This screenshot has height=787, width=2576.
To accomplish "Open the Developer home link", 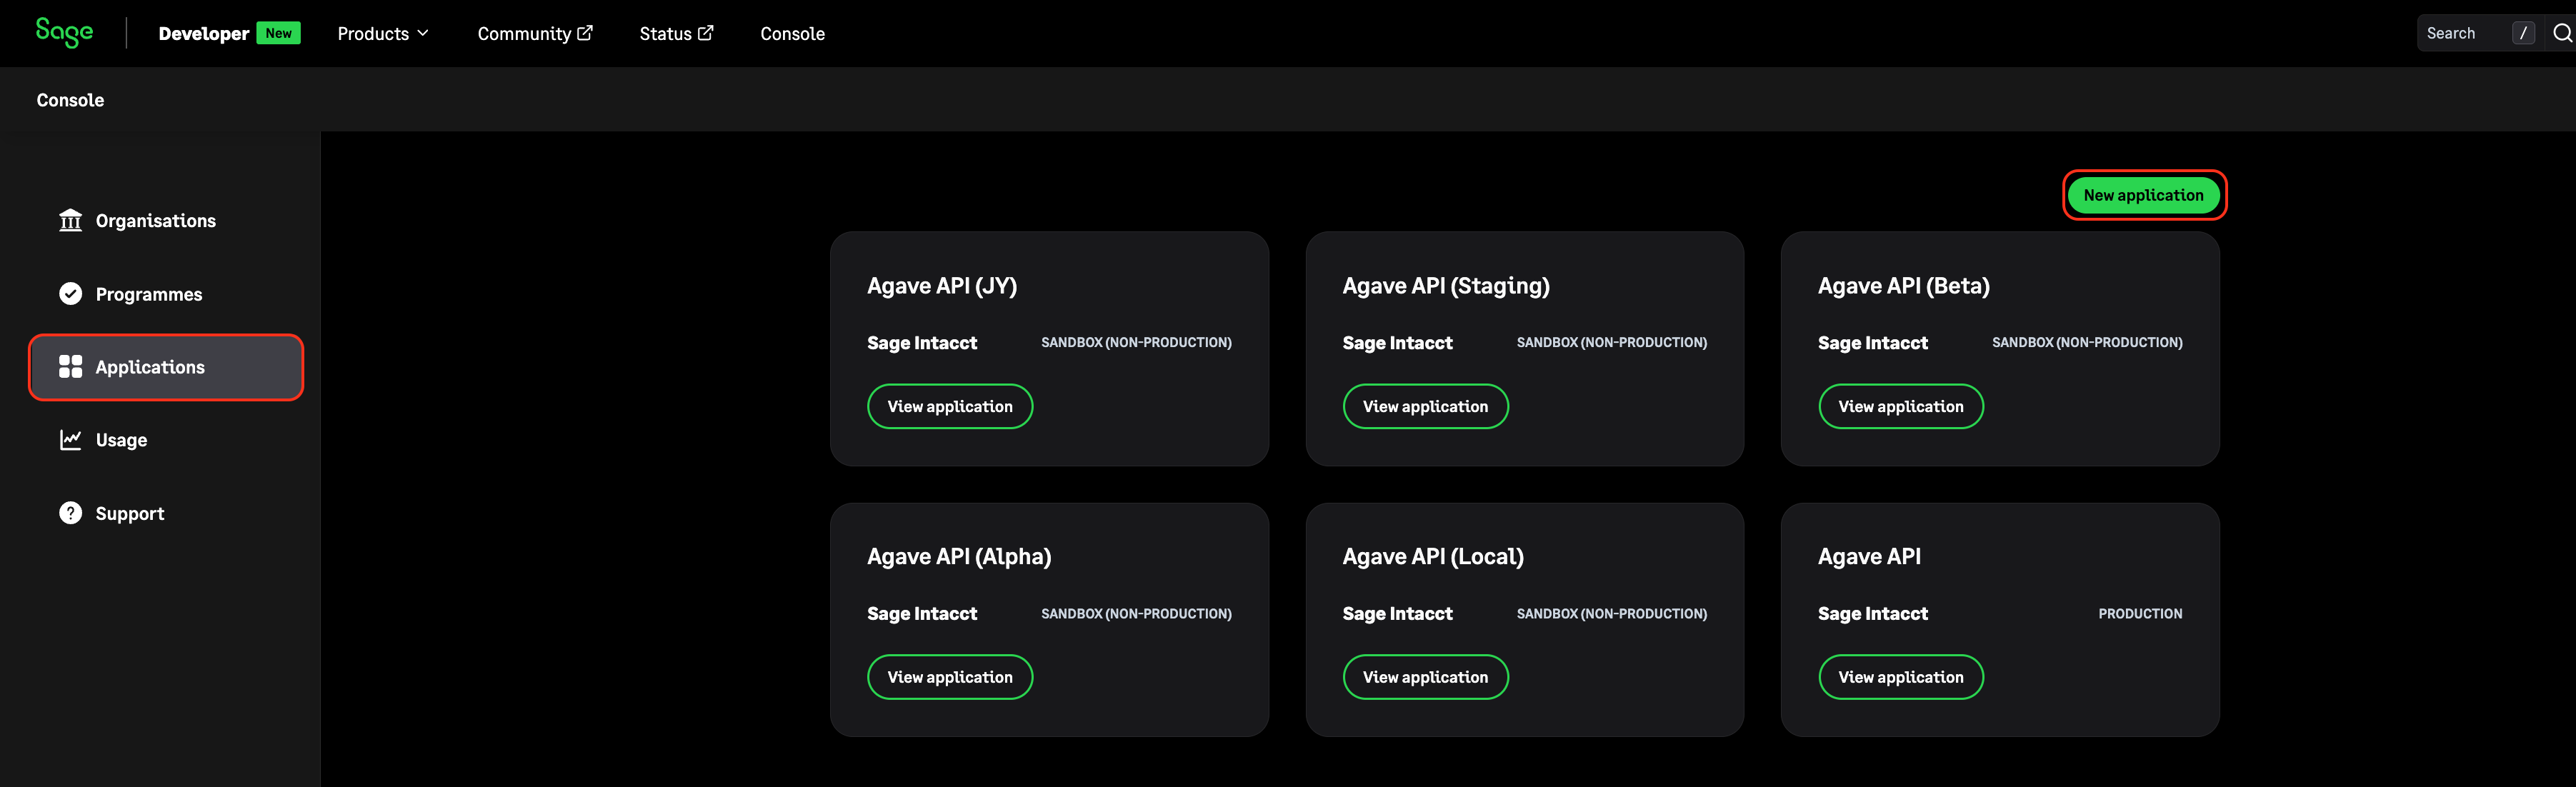I will [x=204, y=33].
